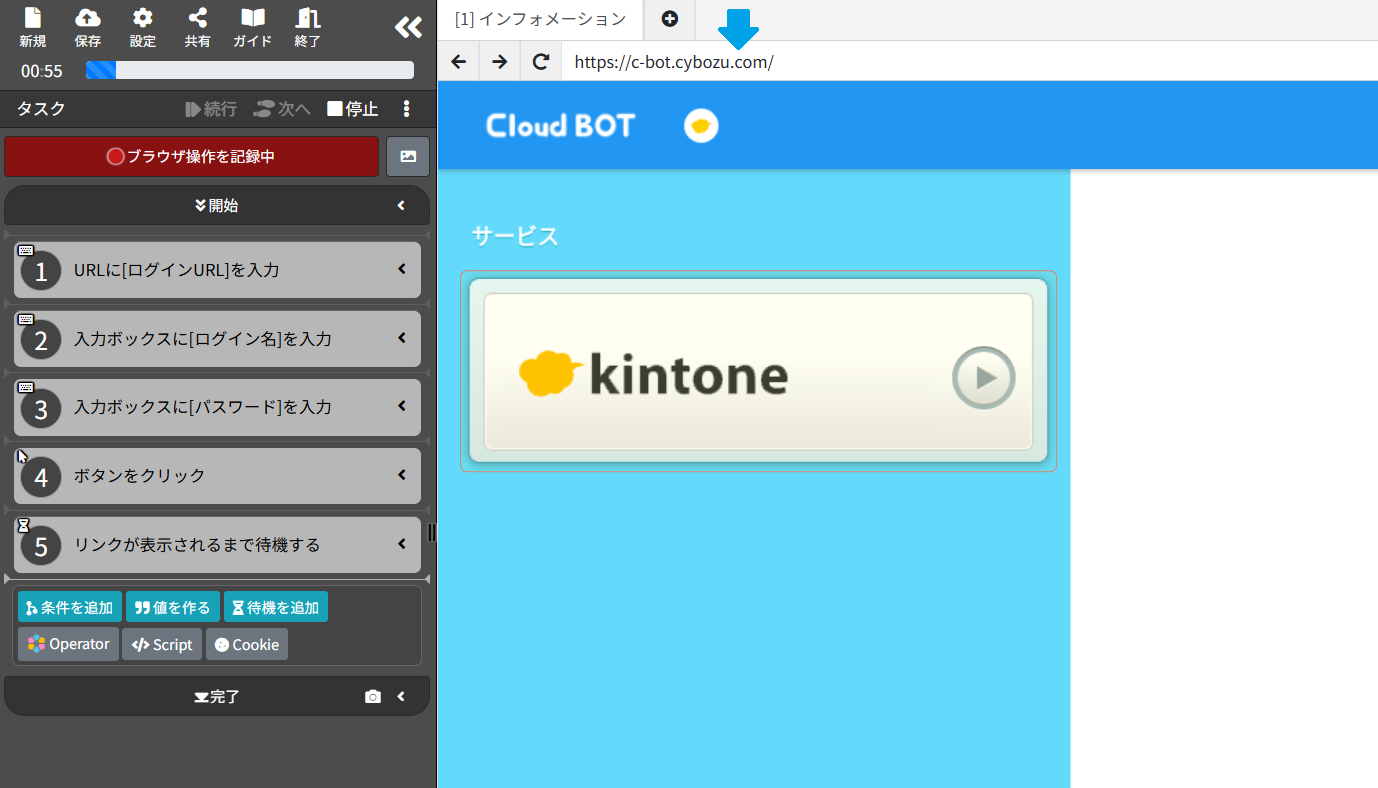The image size is (1378, 788).
Task: Click the 続行 (Continue) control
Action: (x=211, y=109)
